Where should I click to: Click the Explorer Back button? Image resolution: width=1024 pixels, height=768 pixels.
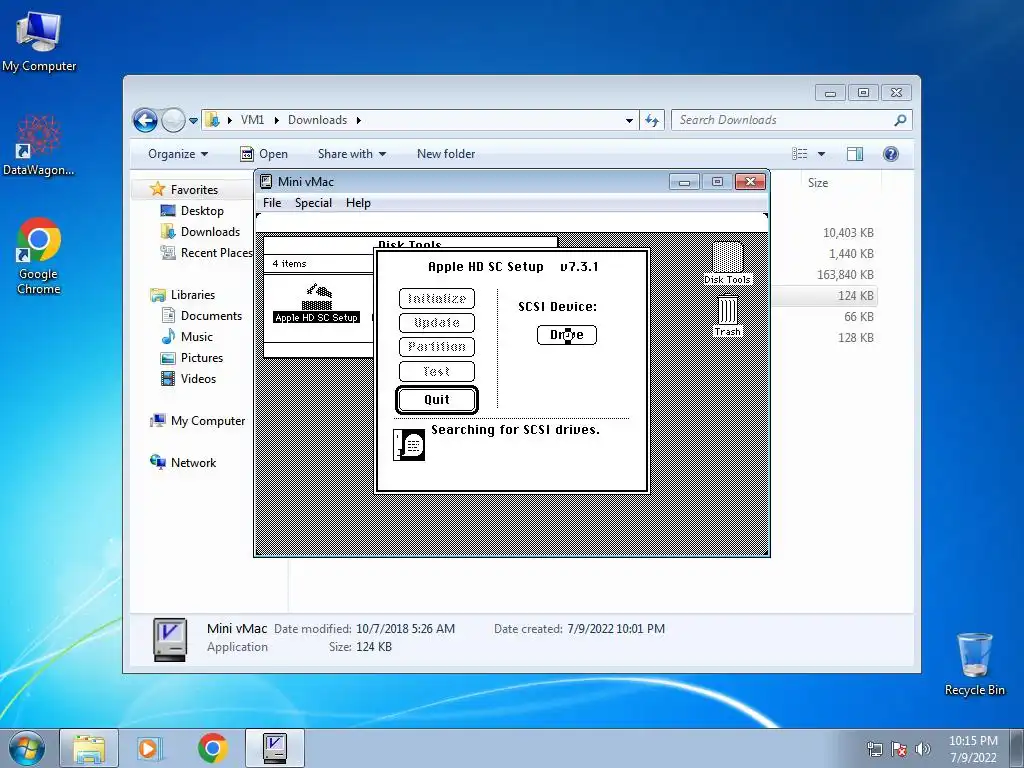click(145, 120)
